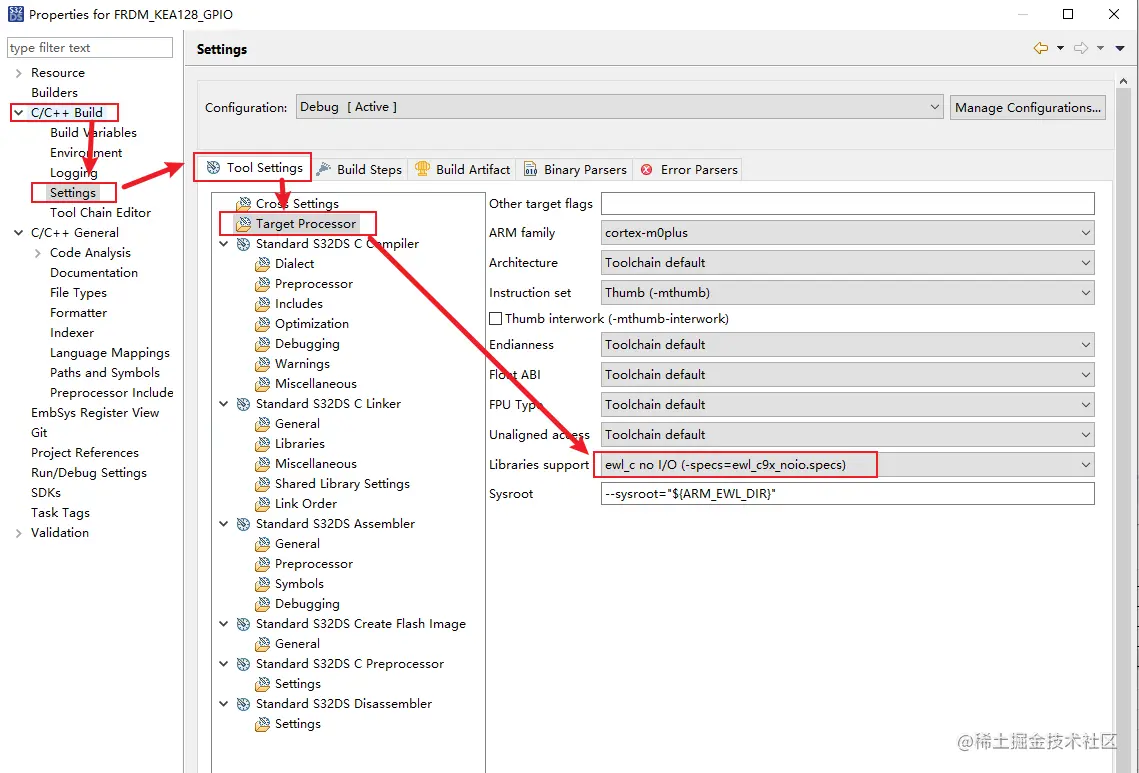Screen dimensions: 1139x773
Task: Expand the Code Analysis node
Action: pyautogui.click(x=37, y=253)
